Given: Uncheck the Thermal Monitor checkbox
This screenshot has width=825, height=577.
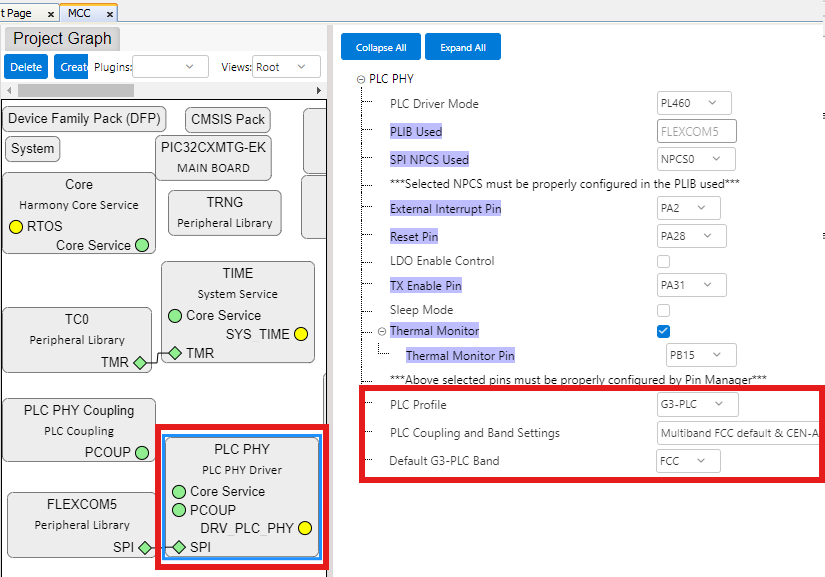Looking at the screenshot, I should click(663, 331).
